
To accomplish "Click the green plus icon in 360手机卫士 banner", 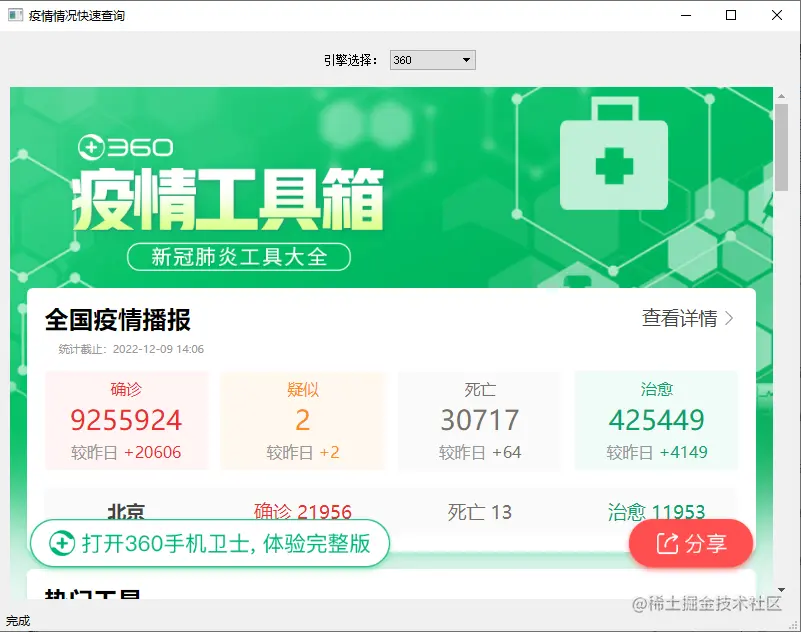I will (x=62, y=543).
